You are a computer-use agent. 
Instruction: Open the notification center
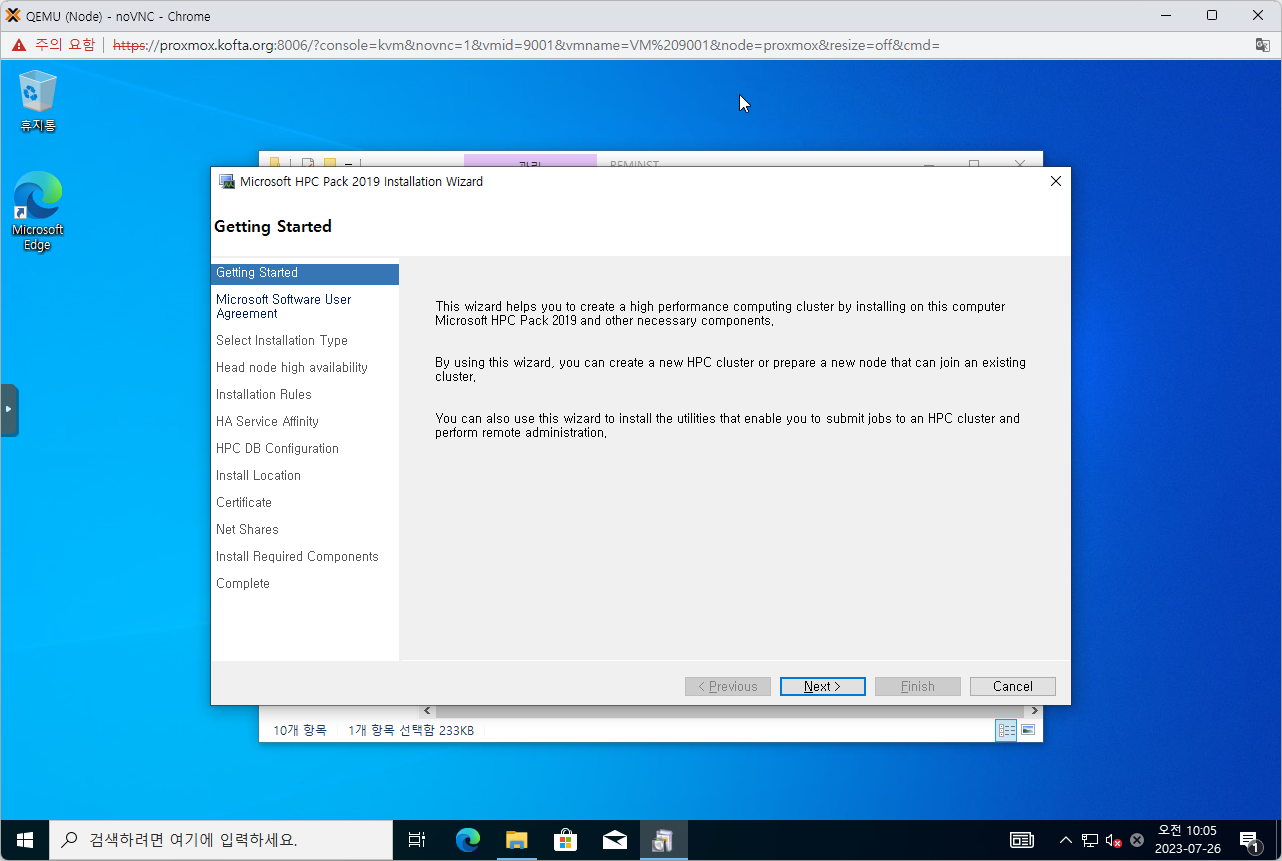1249,840
